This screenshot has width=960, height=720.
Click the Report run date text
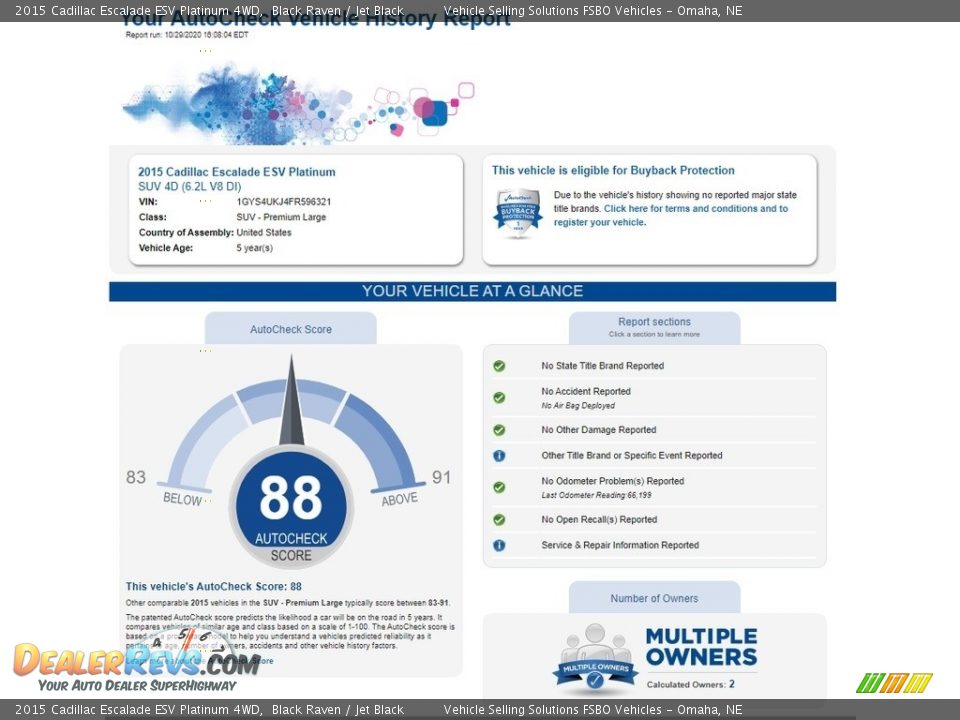tap(187, 35)
